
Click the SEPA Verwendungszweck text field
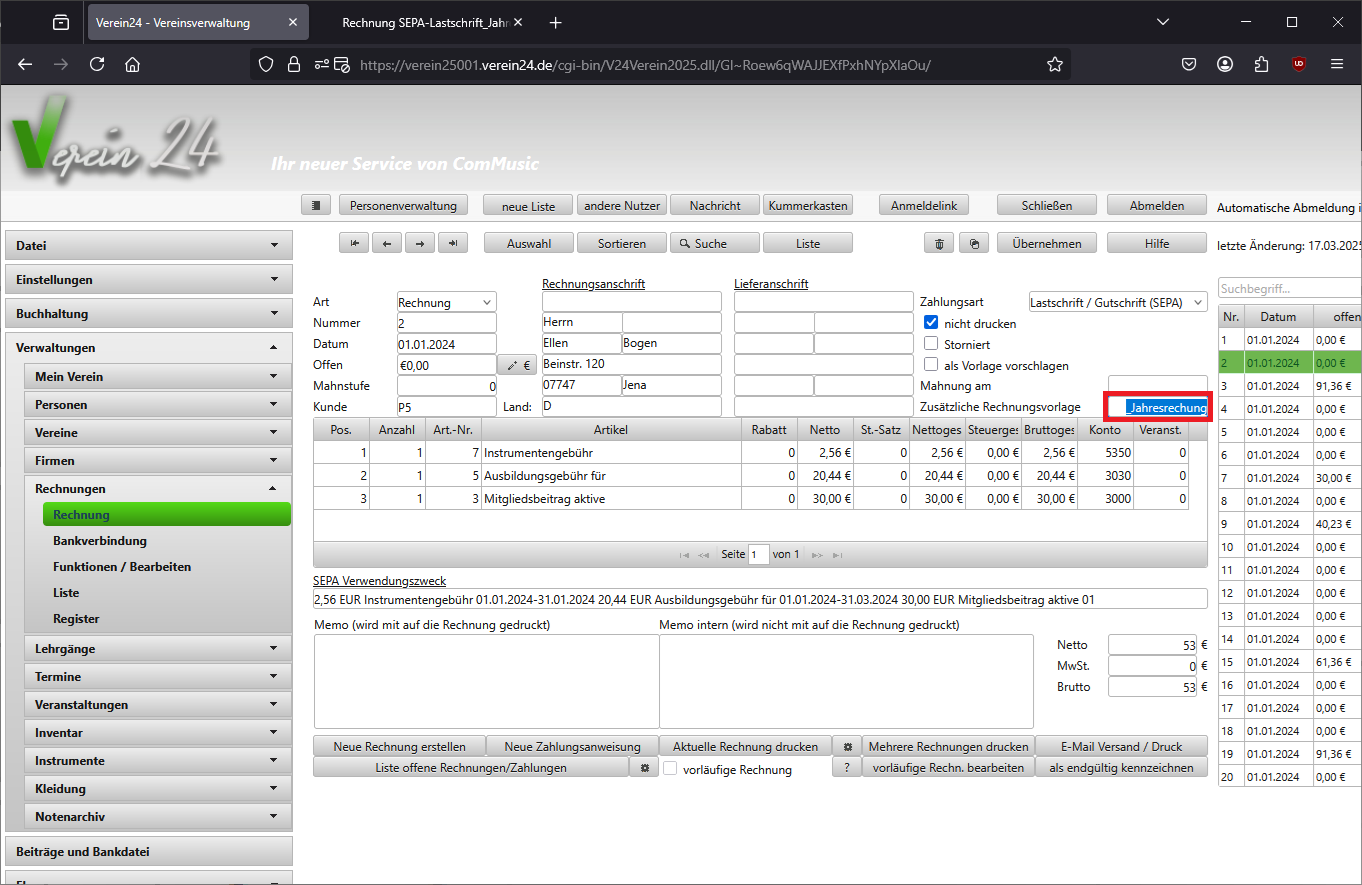pyautogui.click(x=760, y=599)
